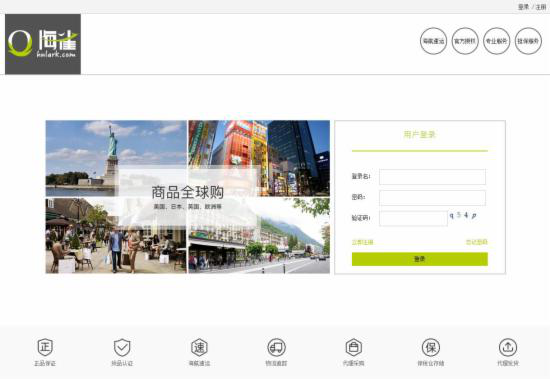Click the 注册 link in top bar
Viewport: 550px width, 379px height.
coord(541,7)
